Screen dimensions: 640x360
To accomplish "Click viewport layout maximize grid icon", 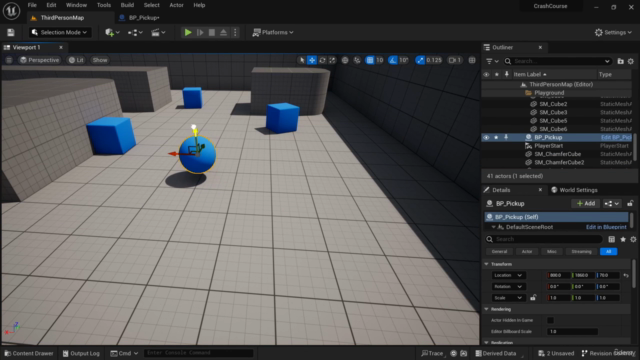I will click(x=472, y=60).
